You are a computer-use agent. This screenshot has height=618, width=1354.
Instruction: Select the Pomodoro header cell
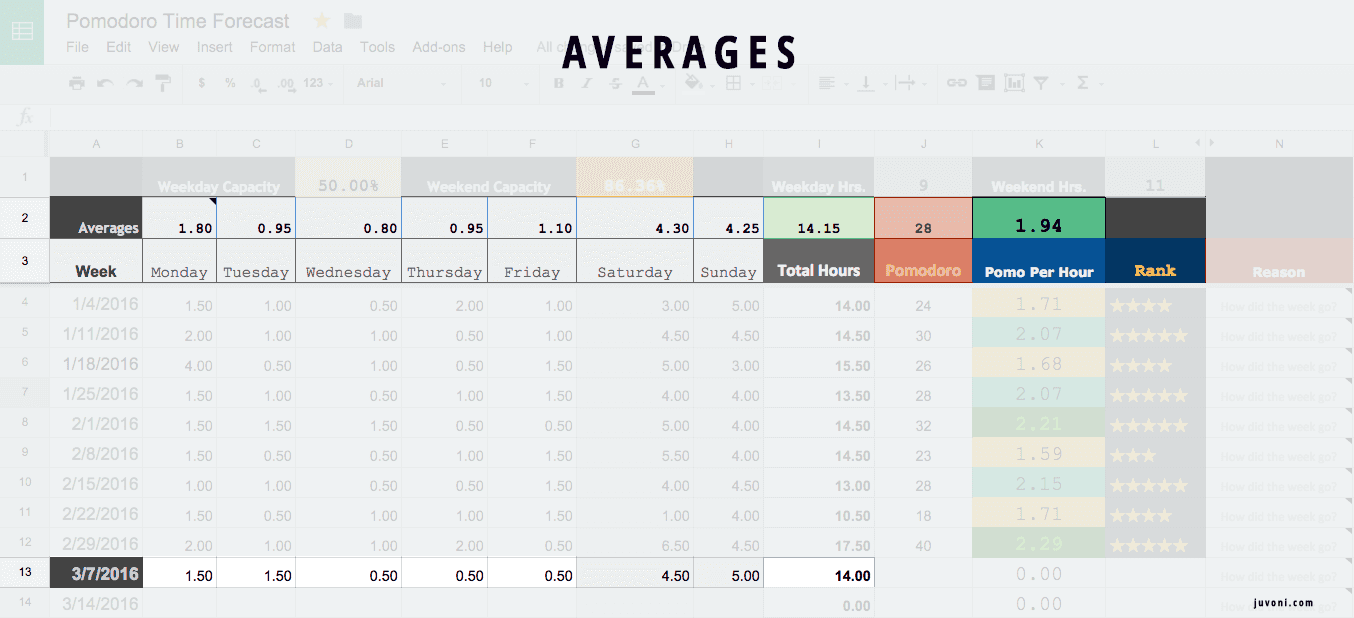tap(923, 261)
